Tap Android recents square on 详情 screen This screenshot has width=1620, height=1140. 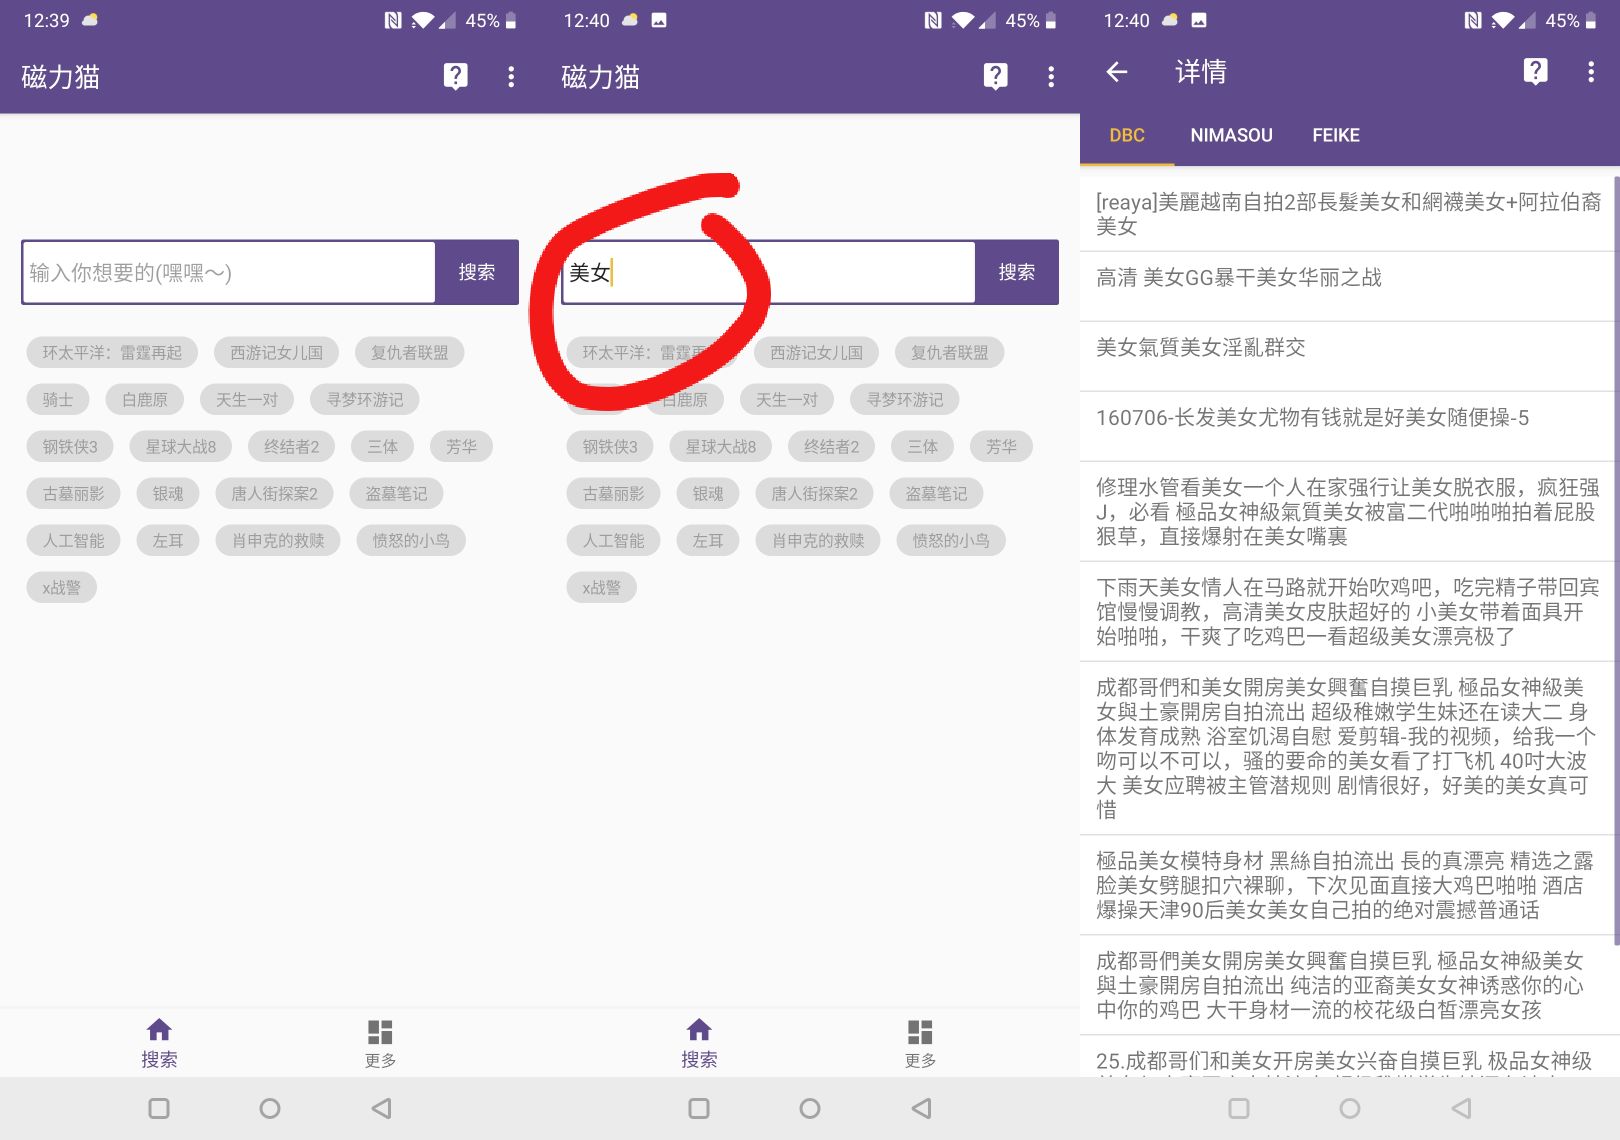click(x=1239, y=1108)
